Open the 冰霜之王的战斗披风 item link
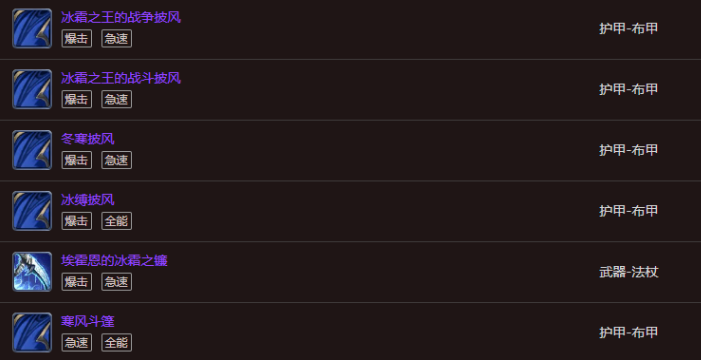Viewport: 701px width, 360px height. point(121,78)
